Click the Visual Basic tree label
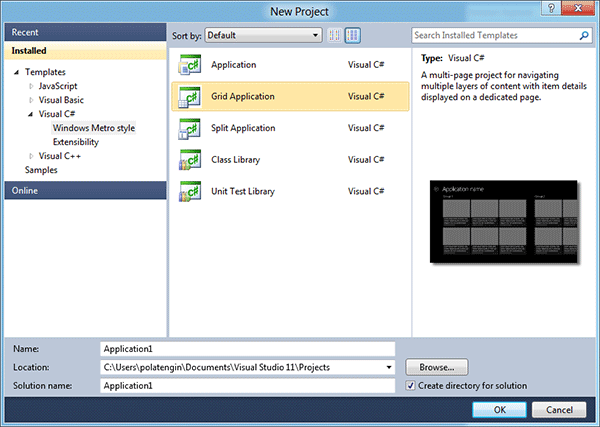The image size is (600, 427). point(61,100)
